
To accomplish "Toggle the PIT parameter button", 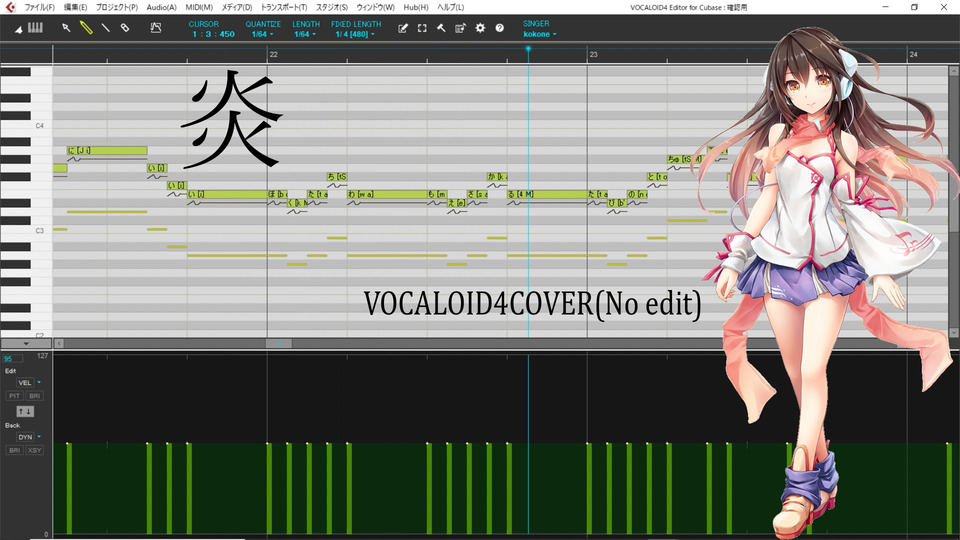I will pos(15,396).
